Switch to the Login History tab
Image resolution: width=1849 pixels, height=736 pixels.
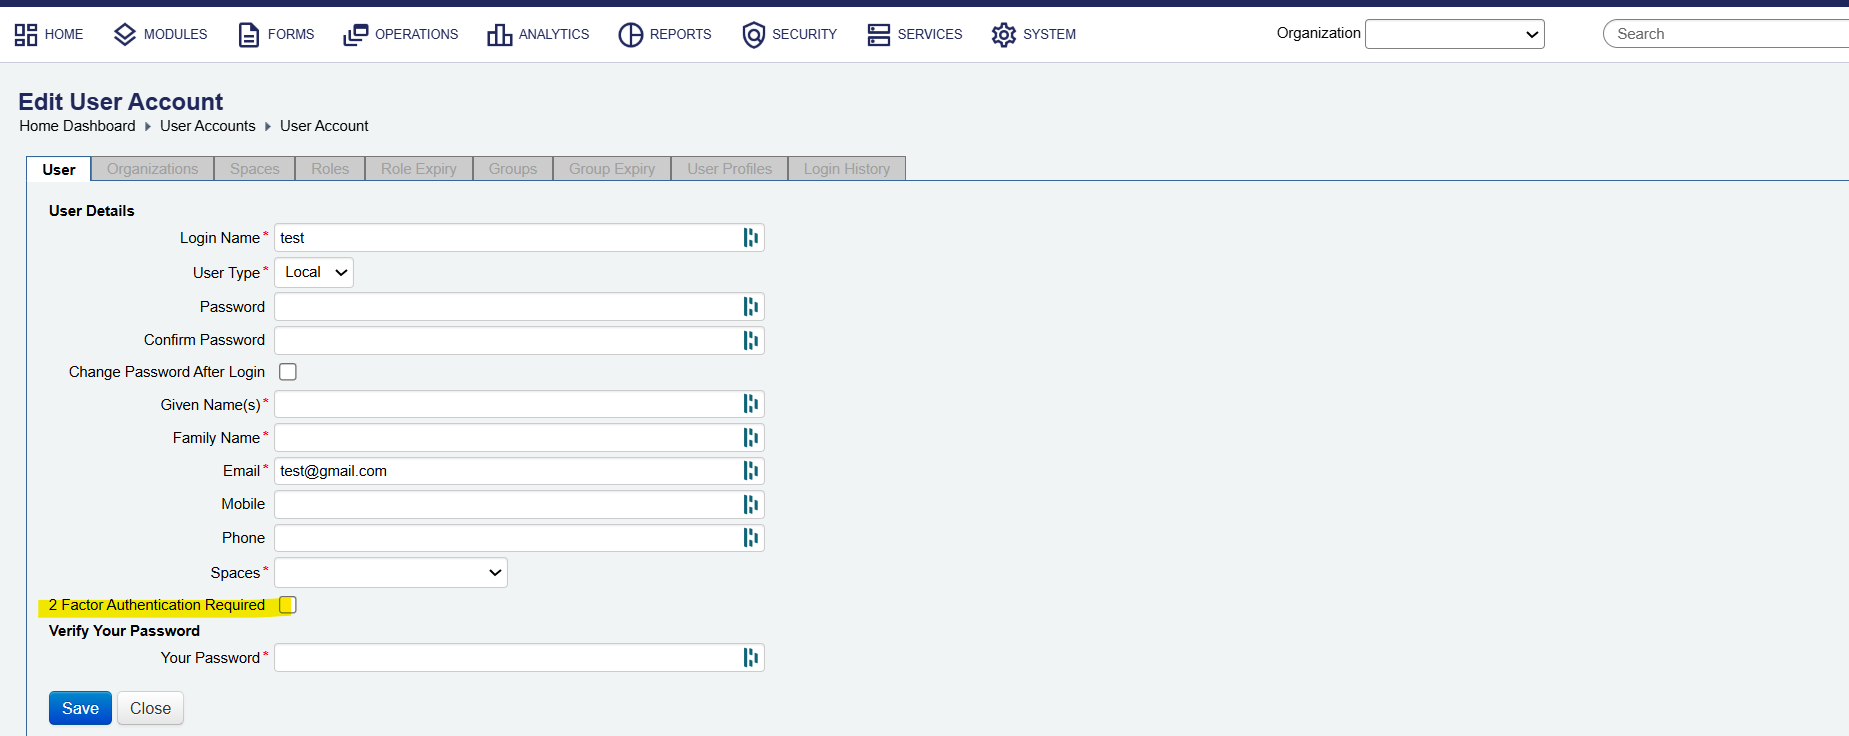coord(846,169)
